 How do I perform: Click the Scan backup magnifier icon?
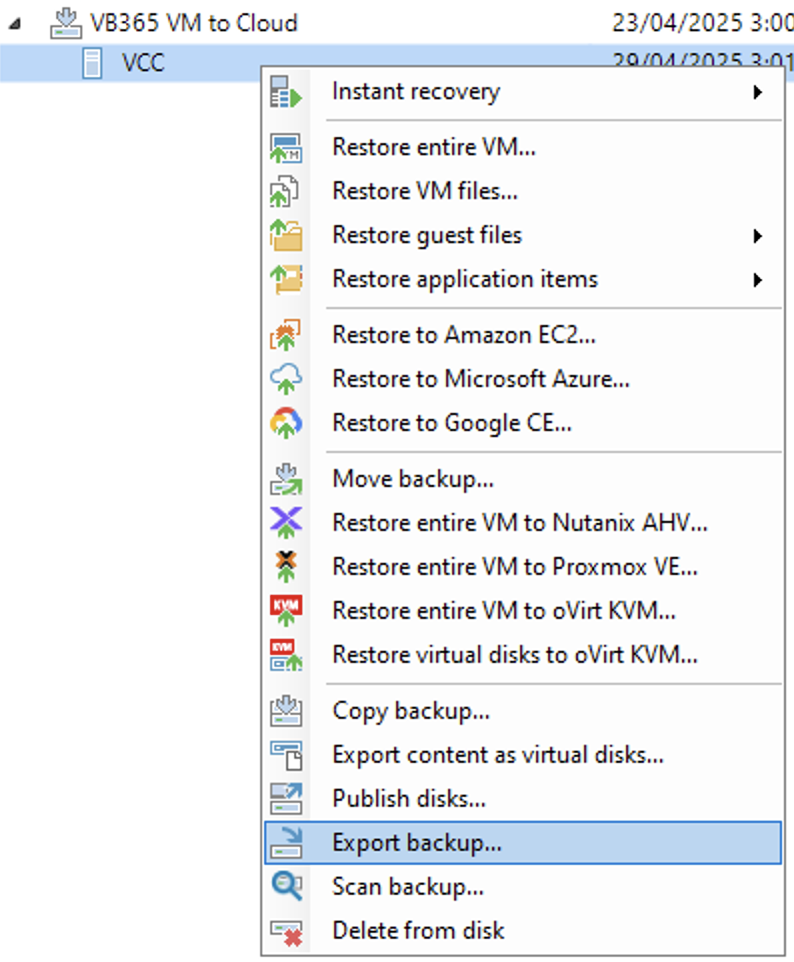[x=286, y=886]
